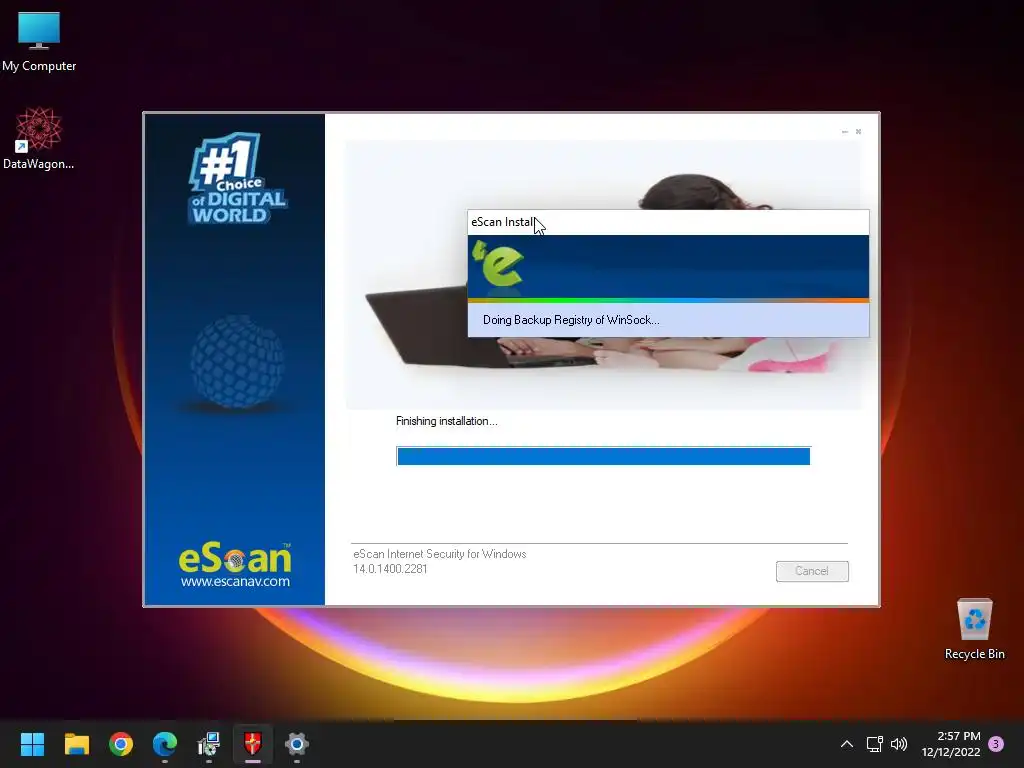Image resolution: width=1024 pixels, height=768 pixels.
Task: Open the notification badge showing 3
Action: 996,743
